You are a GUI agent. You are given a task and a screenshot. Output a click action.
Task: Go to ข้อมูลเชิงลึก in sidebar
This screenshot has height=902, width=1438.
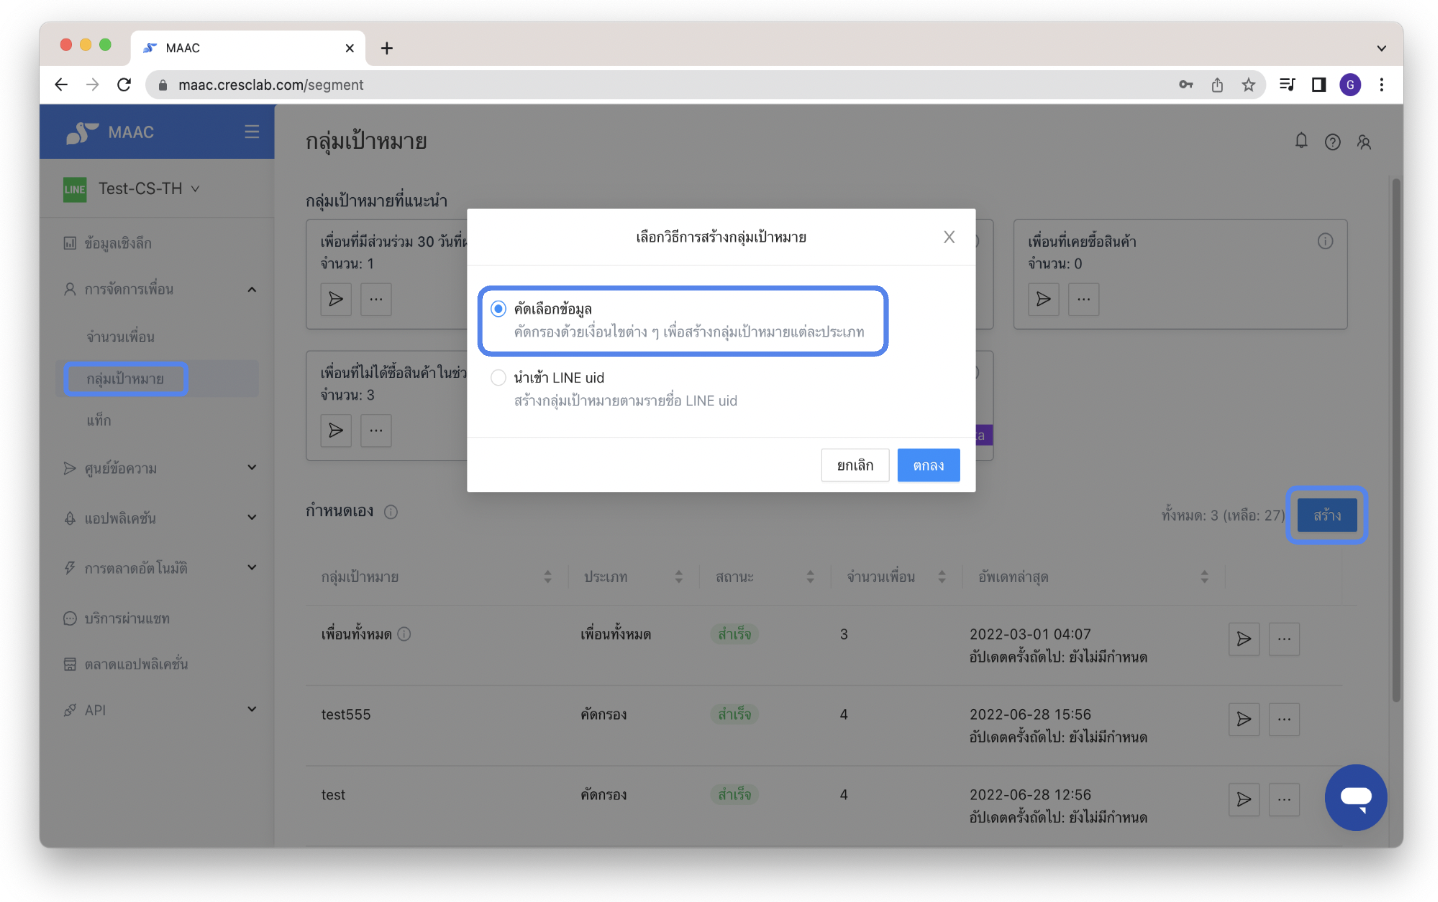coord(118,243)
